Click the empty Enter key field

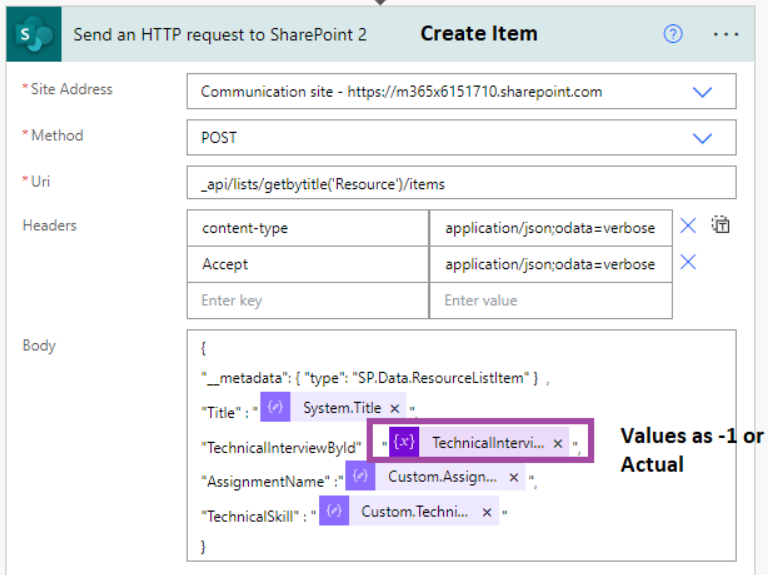308,300
